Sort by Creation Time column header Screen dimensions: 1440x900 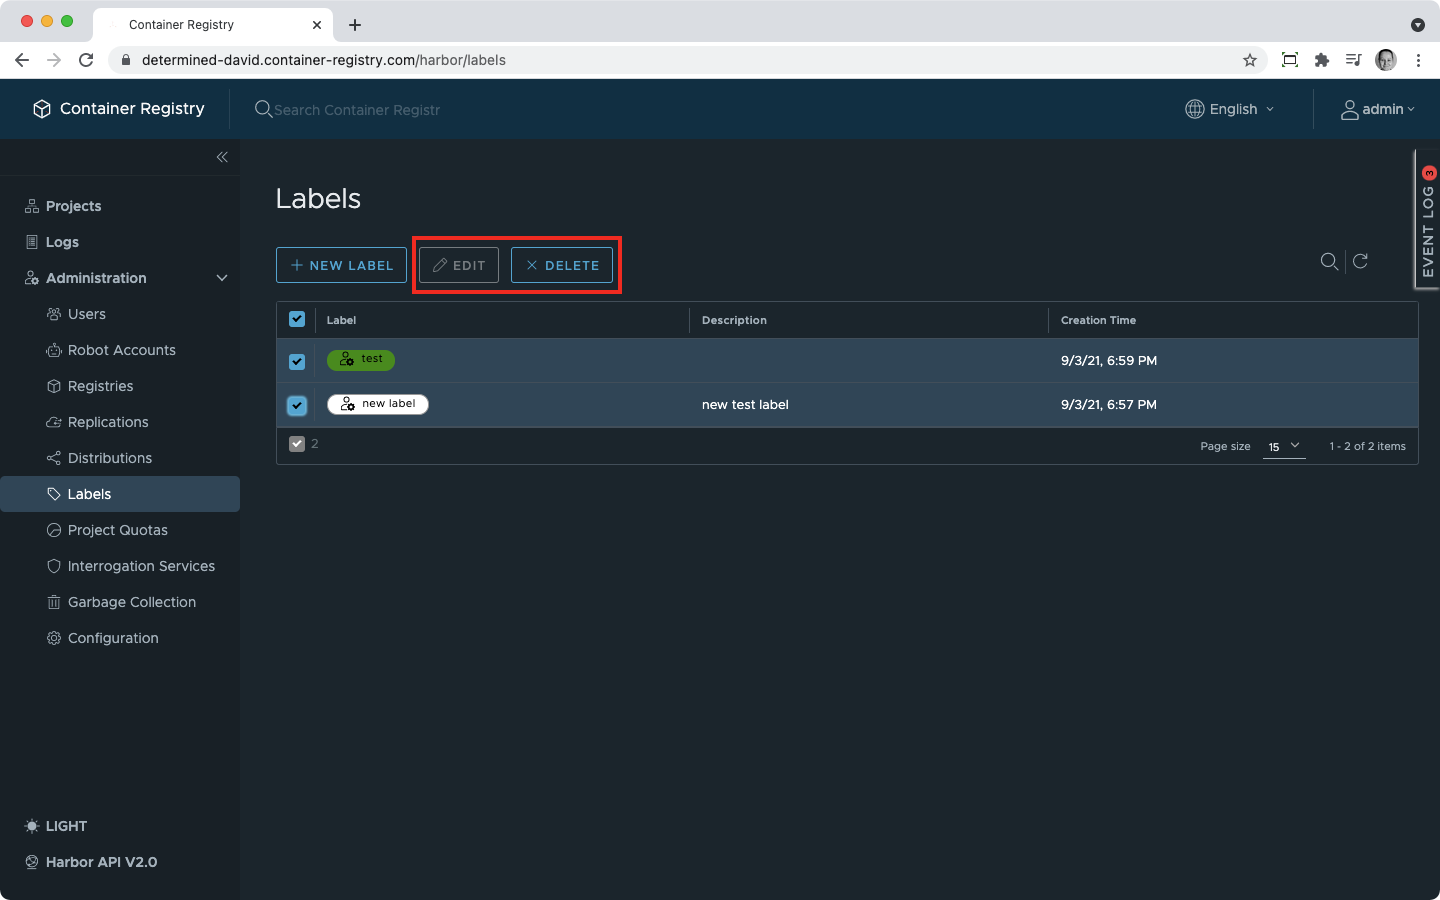point(1098,320)
